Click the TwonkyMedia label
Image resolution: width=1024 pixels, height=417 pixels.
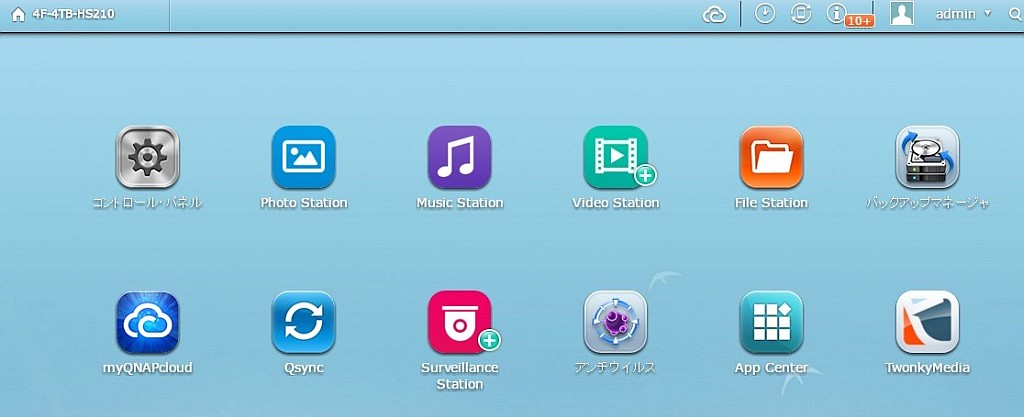click(x=927, y=368)
